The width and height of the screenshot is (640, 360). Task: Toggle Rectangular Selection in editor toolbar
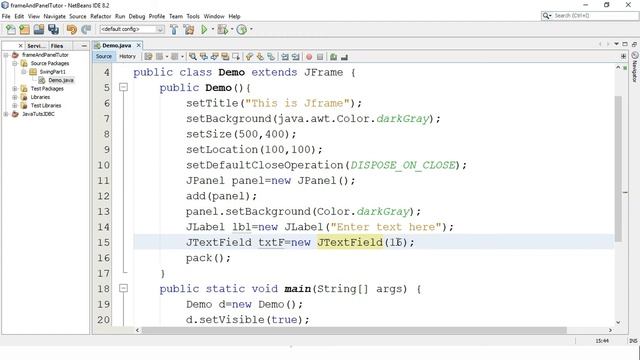coord(236,57)
